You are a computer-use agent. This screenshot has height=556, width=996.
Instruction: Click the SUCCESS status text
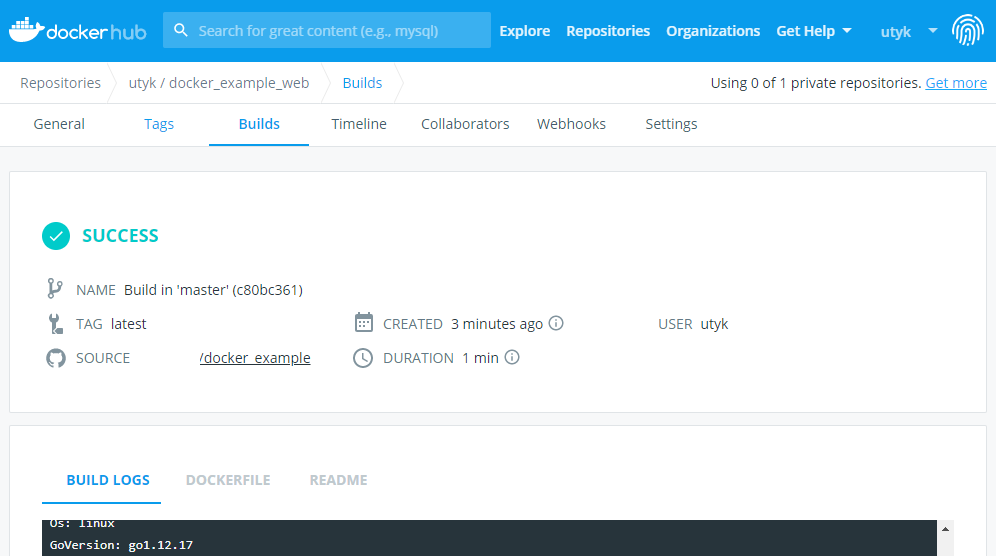(x=120, y=236)
